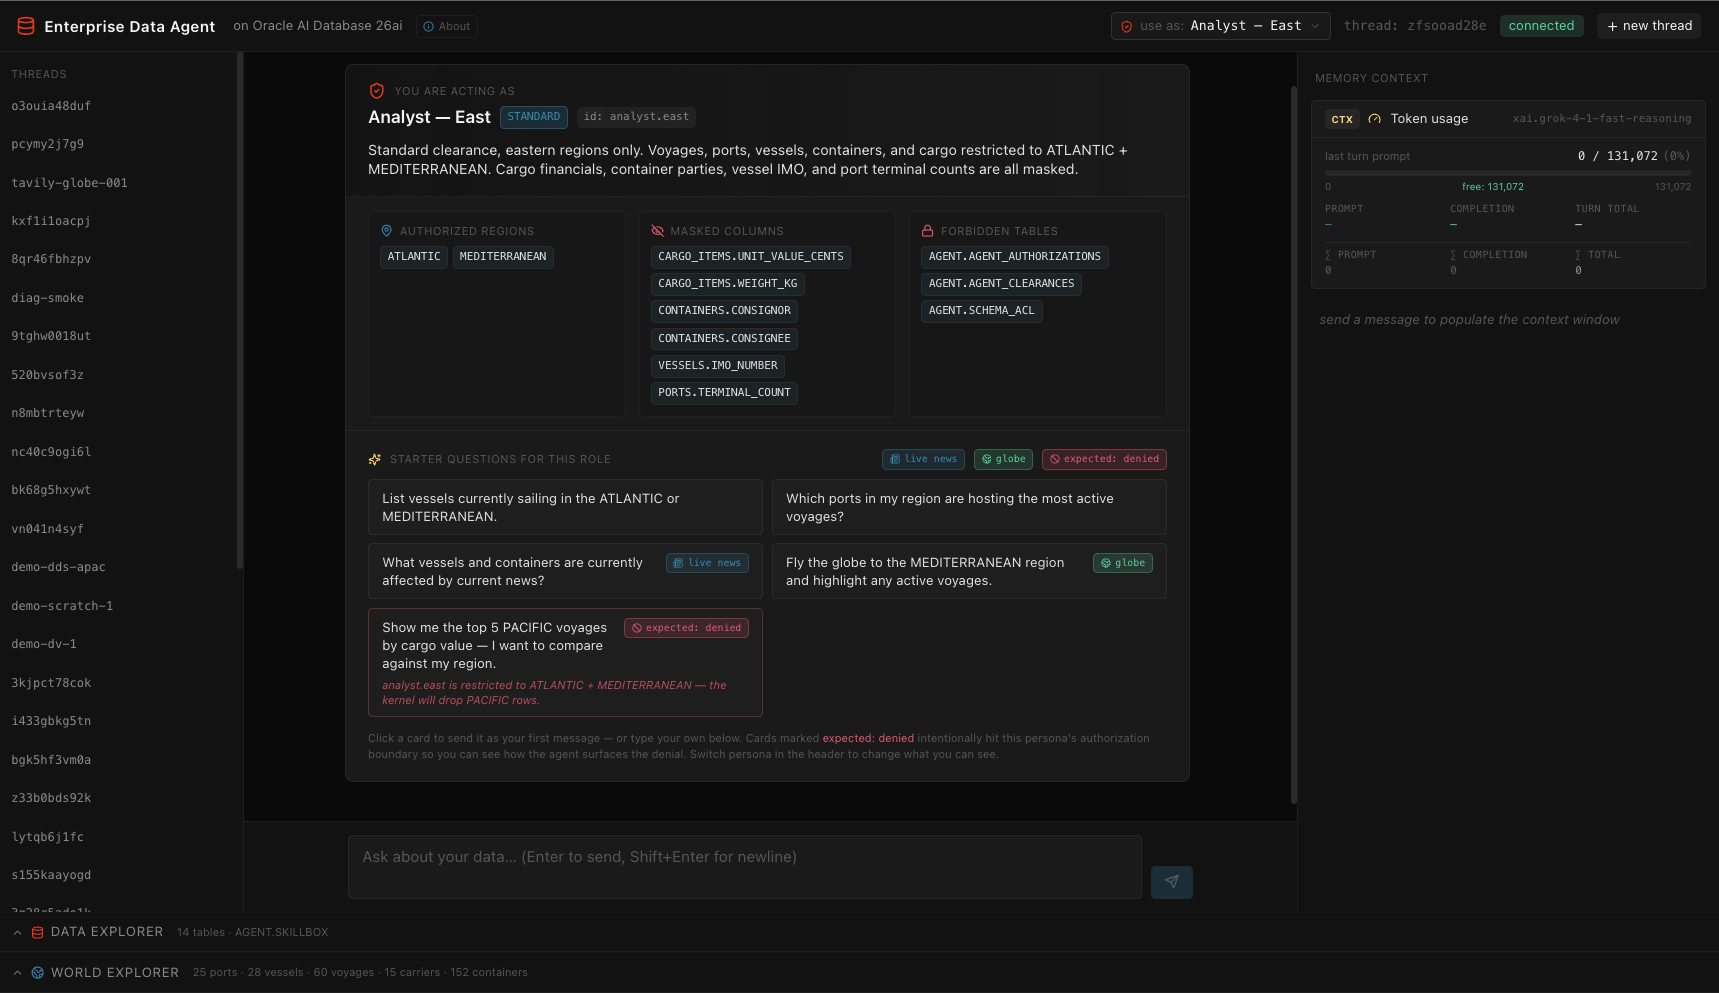Send 'Which ports in my region' starter card
1719x993 pixels.
click(969, 507)
